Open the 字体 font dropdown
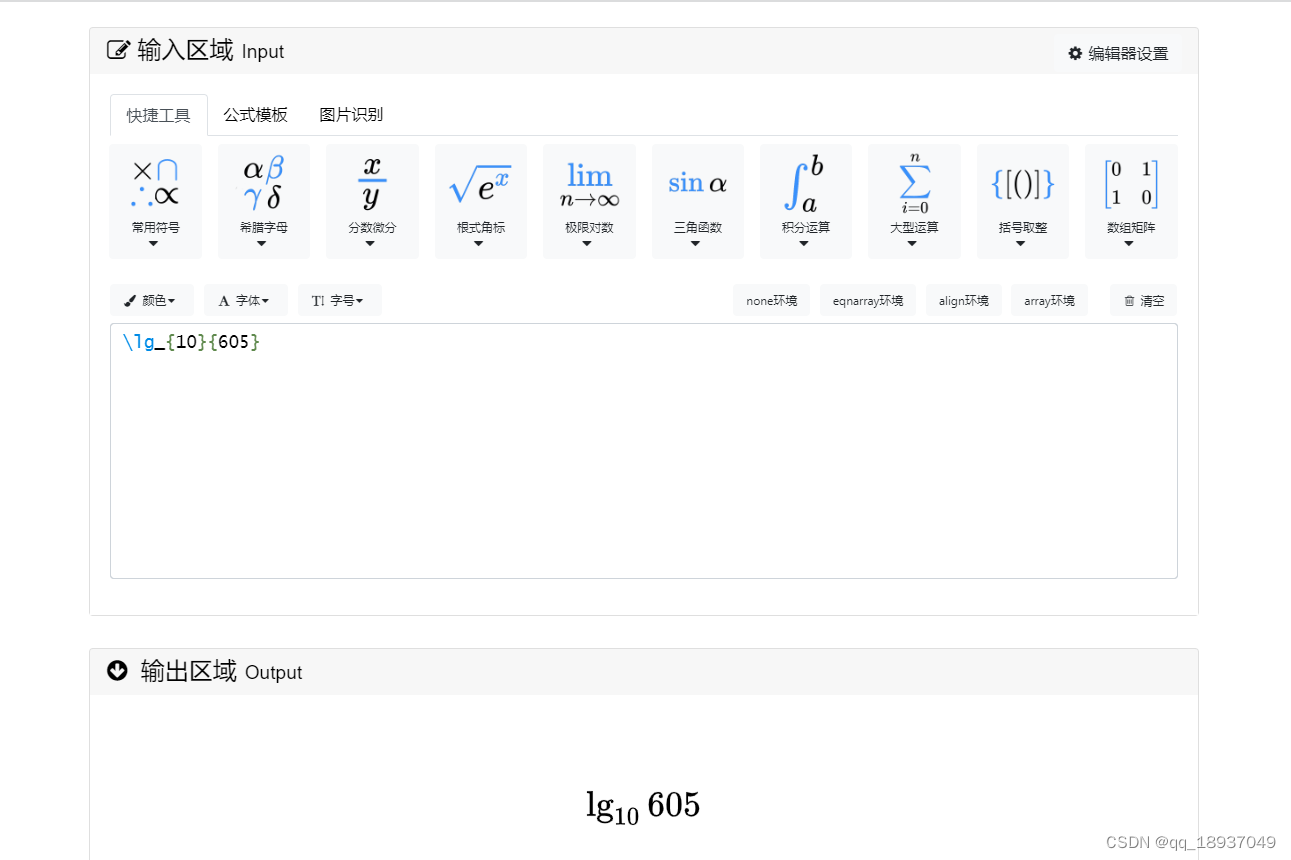 (245, 300)
